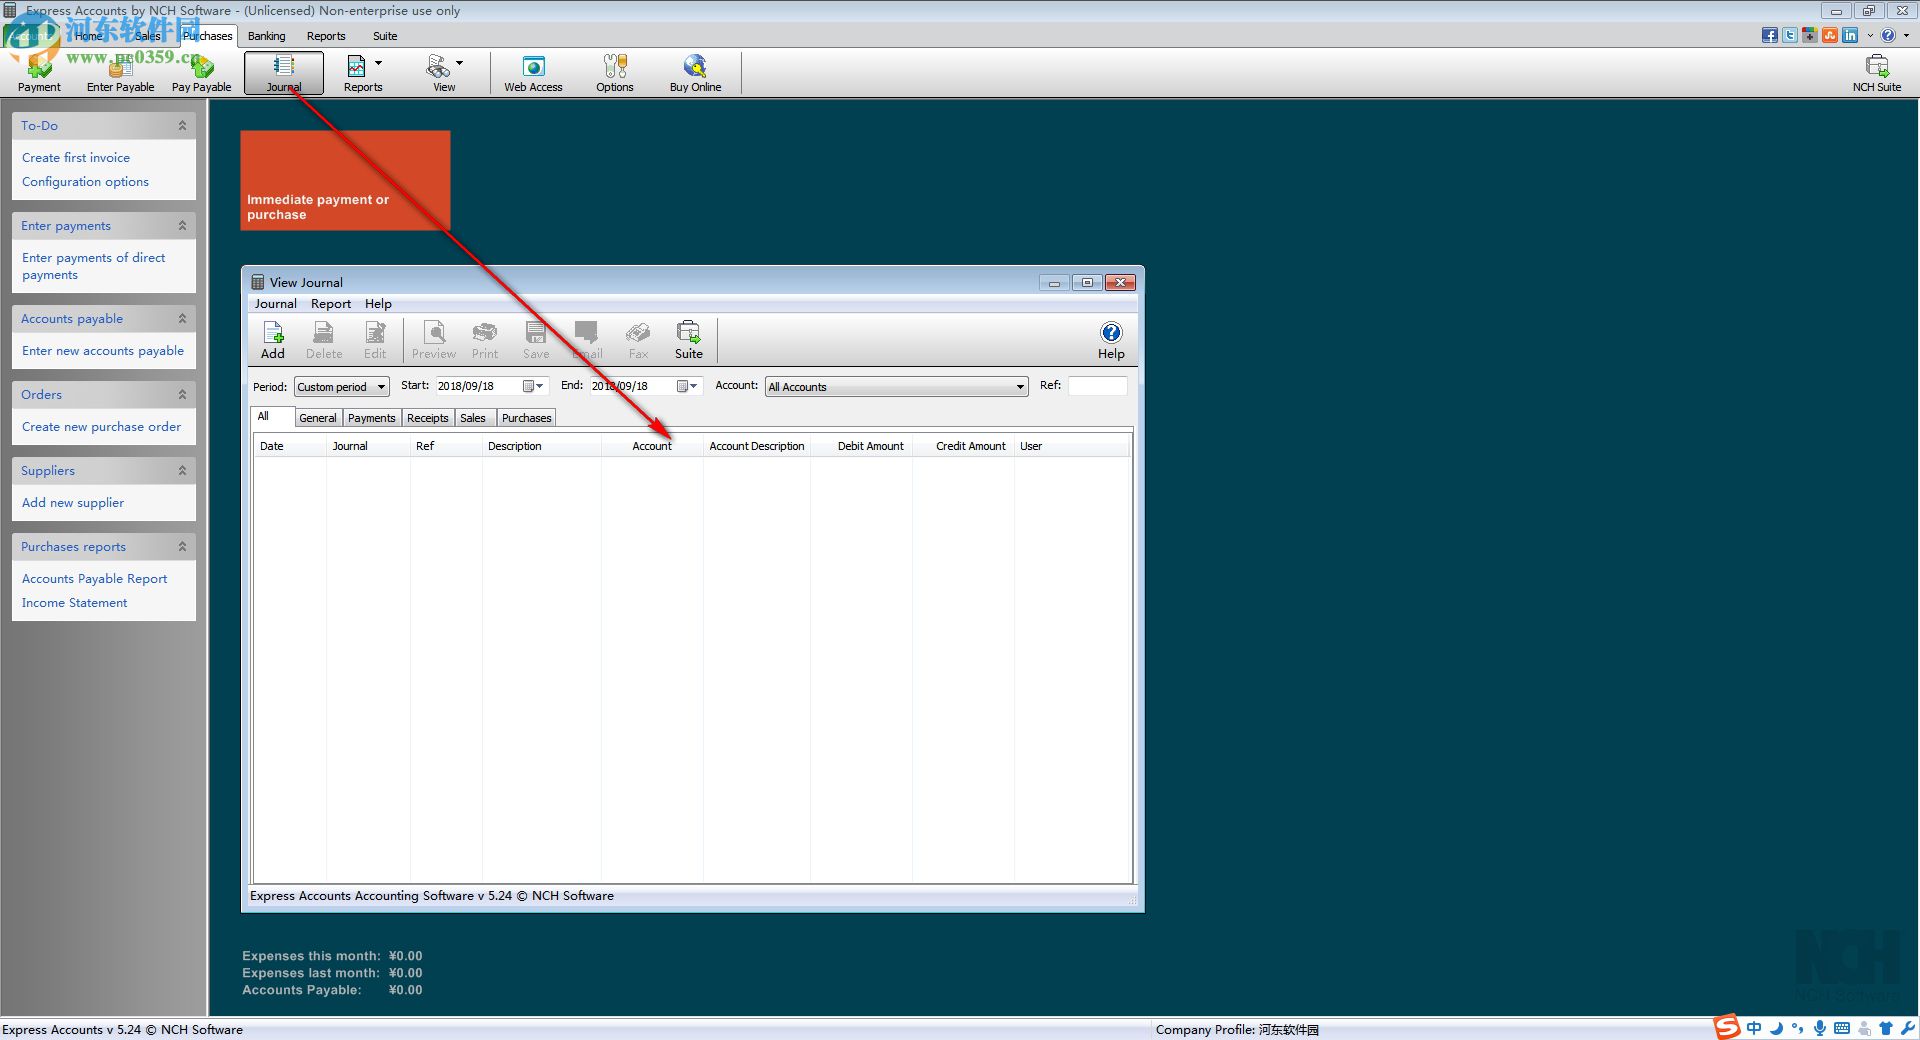
Task: Click Save in View Journal toolbar
Action: [536, 340]
